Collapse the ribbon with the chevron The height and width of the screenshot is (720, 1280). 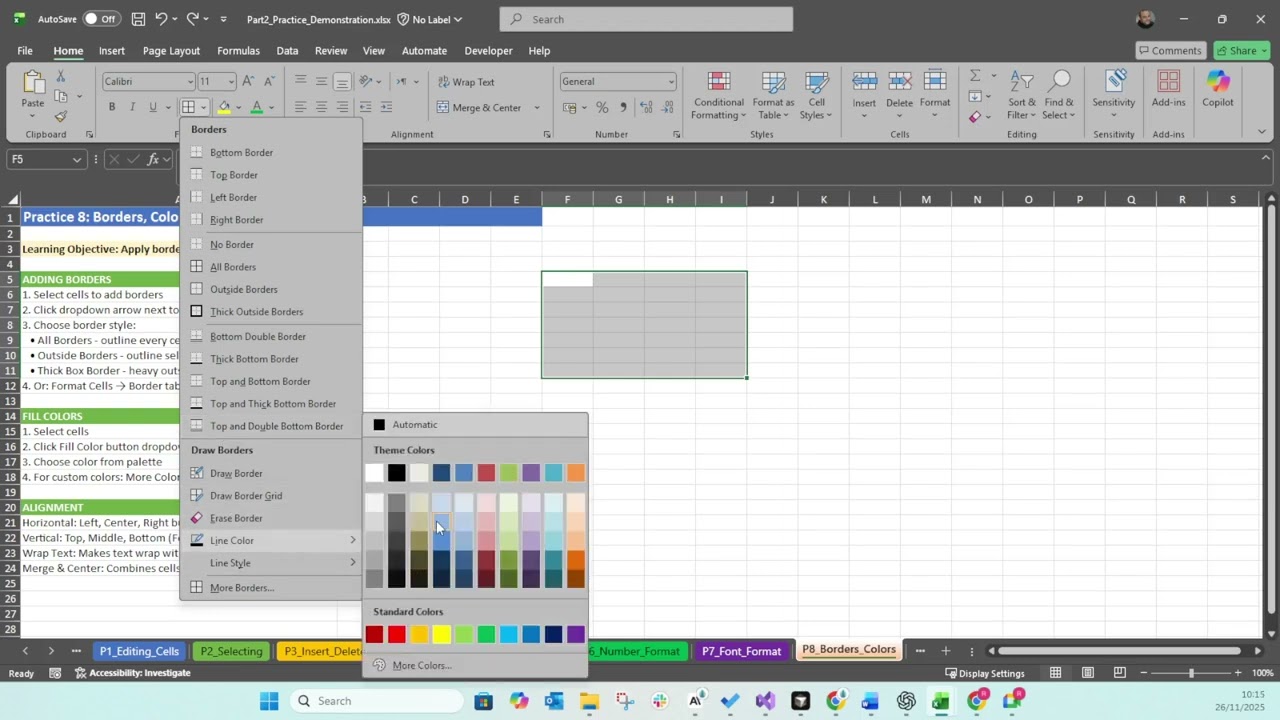tap(1261, 131)
